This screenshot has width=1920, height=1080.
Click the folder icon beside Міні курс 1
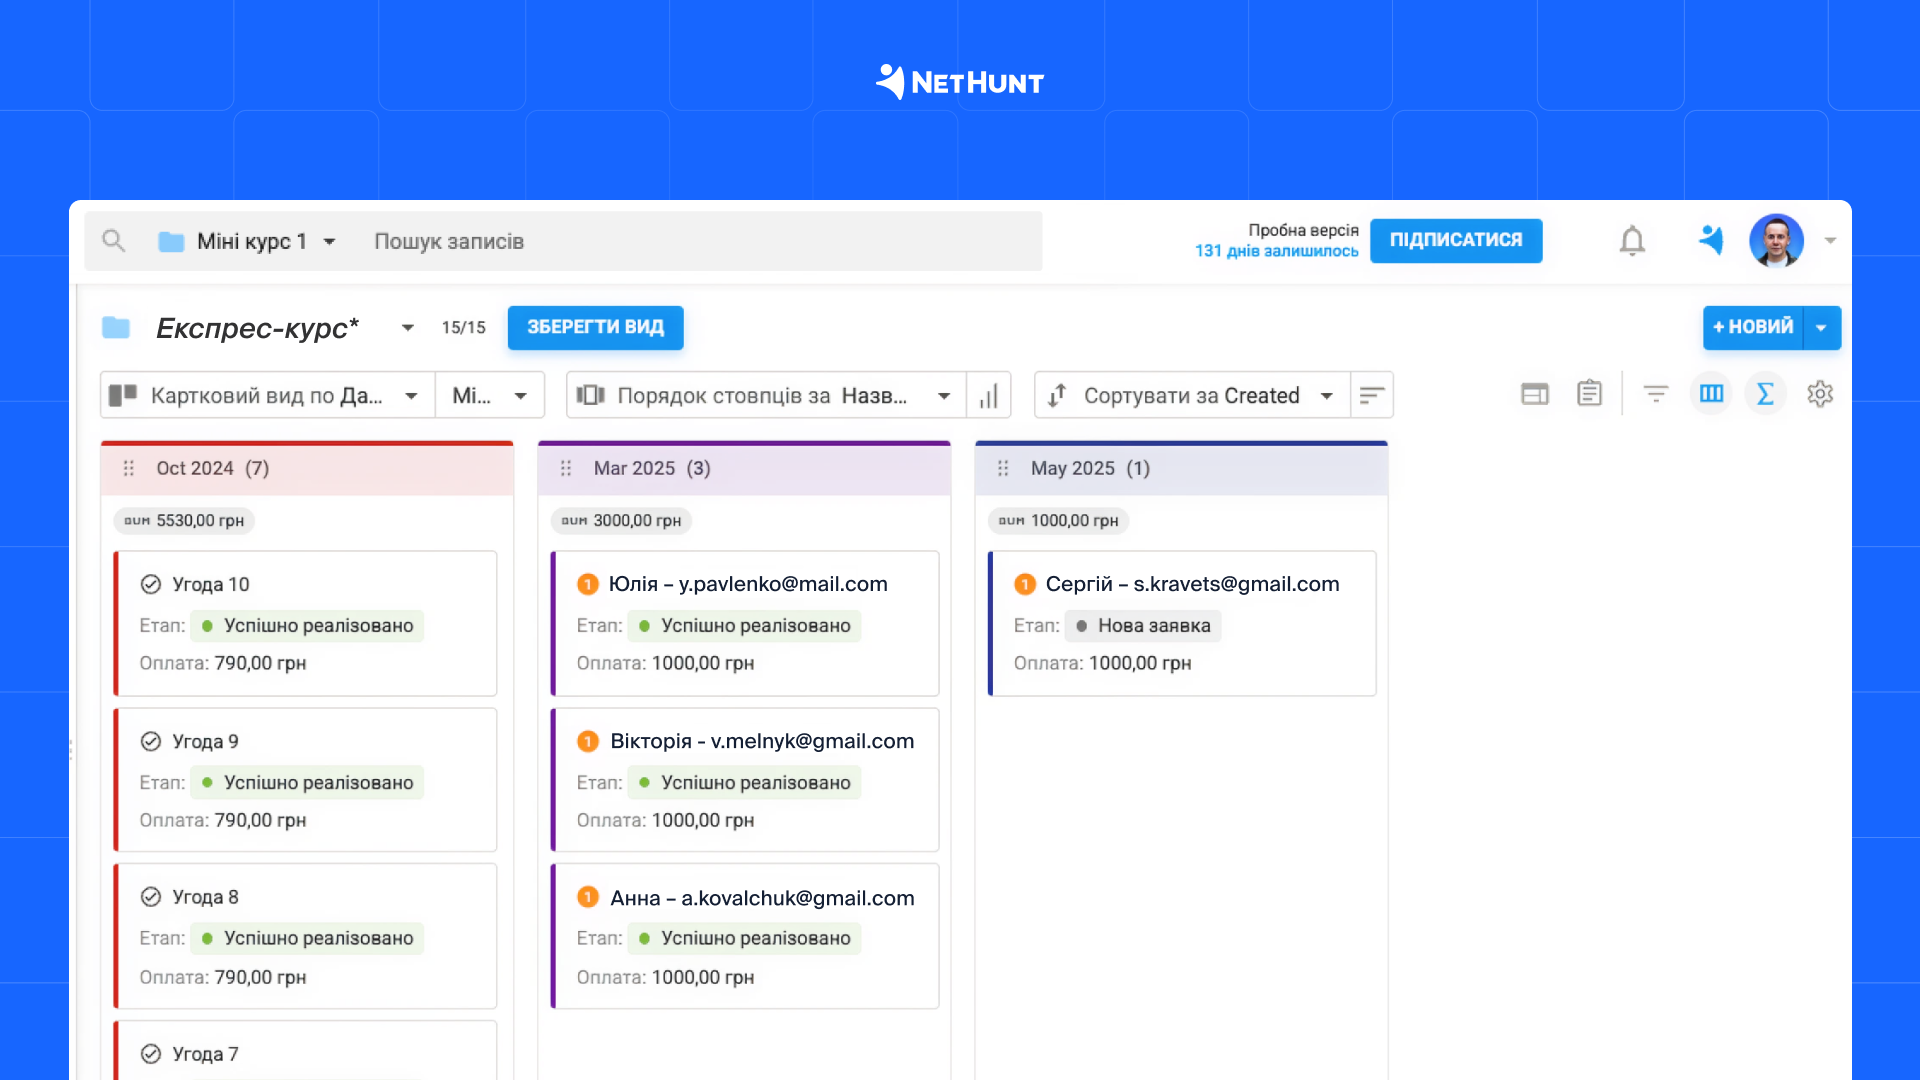coord(171,242)
